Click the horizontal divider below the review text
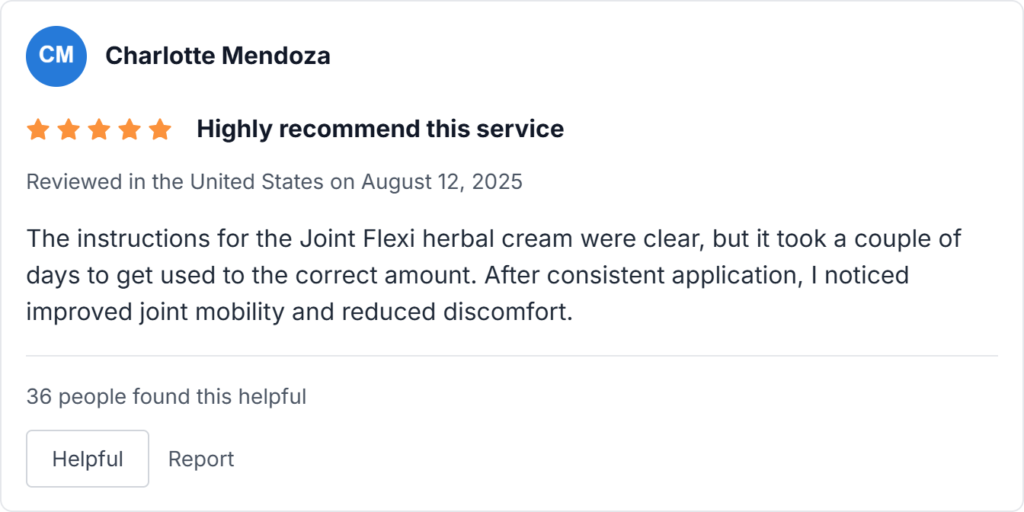Viewport: 1024px width, 512px height. click(x=512, y=356)
